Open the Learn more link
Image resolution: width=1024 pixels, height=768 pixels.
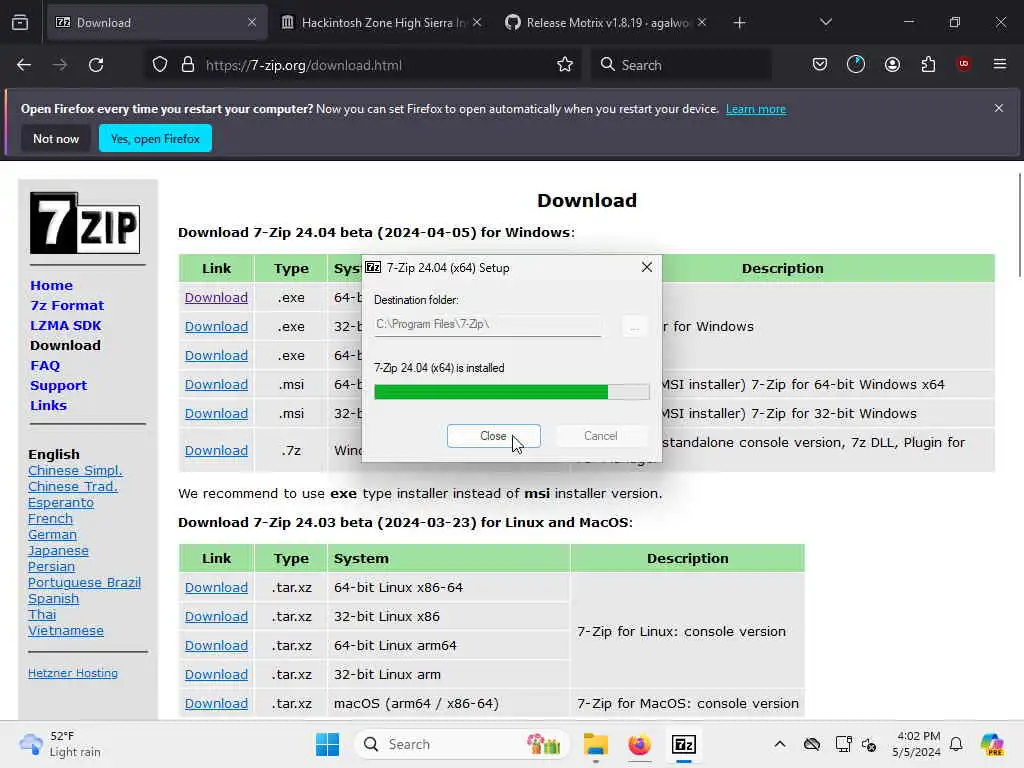coord(756,109)
